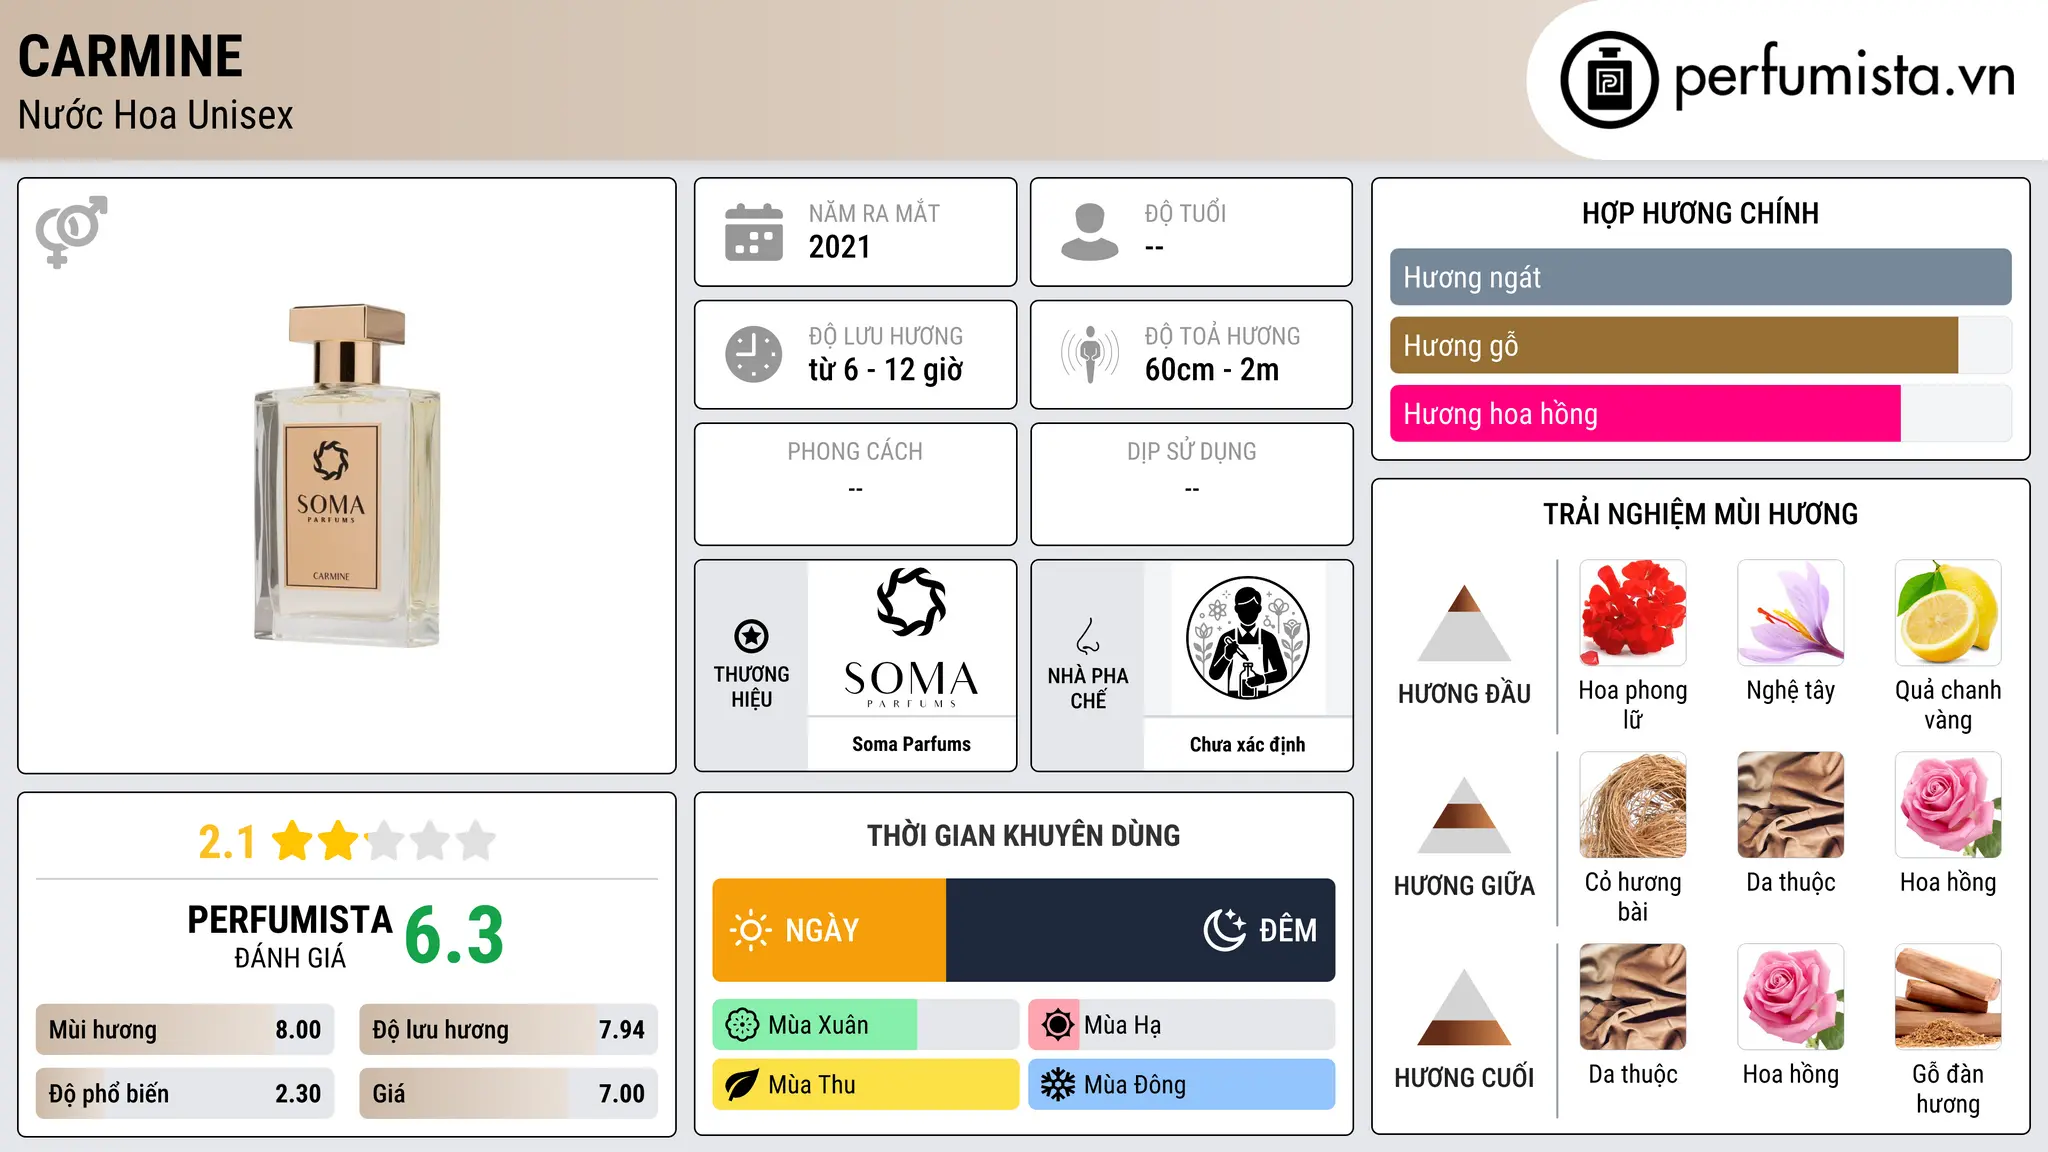Open the Hoa phong lữ note thumbnail
The width and height of the screenshot is (2048, 1152).
[1633, 613]
